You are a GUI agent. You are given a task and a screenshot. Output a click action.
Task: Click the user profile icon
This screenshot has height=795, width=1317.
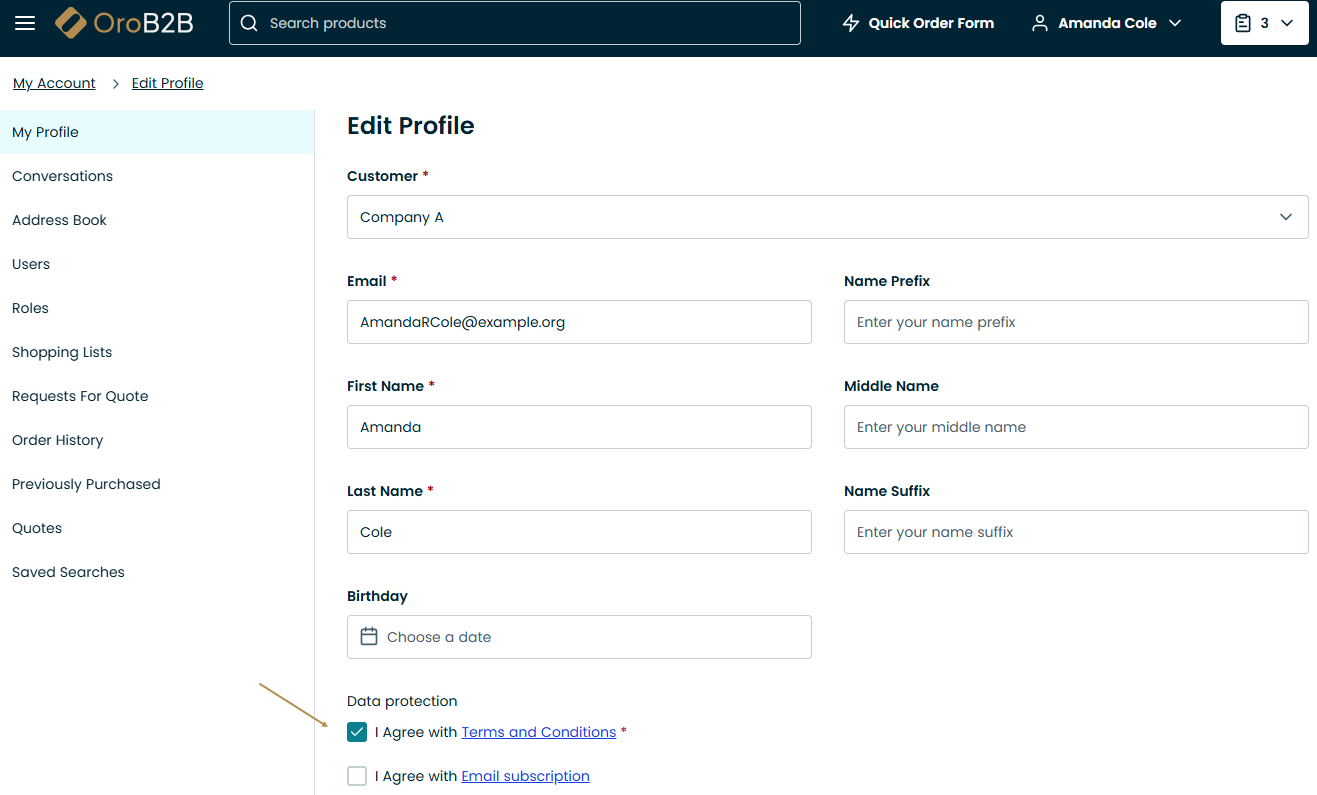coord(1040,23)
